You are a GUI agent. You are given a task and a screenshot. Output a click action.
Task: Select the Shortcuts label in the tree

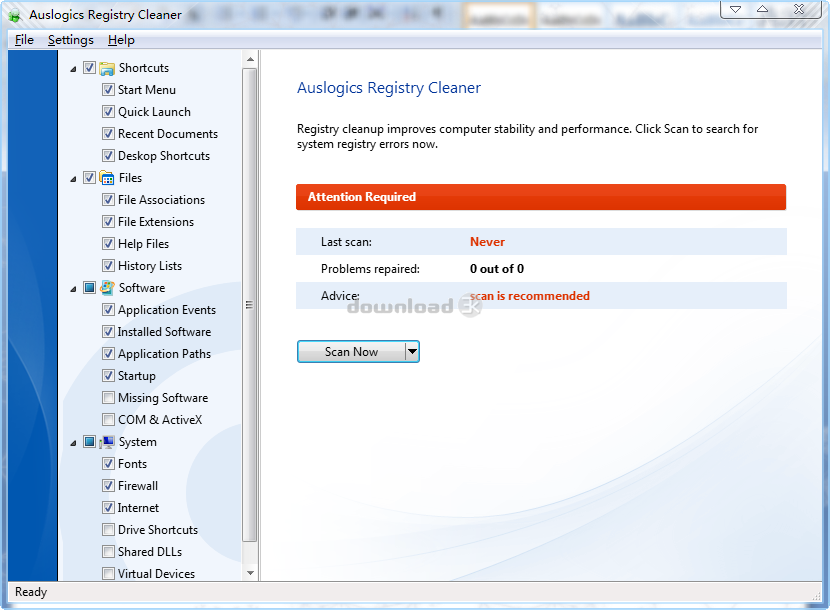coord(144,68)
